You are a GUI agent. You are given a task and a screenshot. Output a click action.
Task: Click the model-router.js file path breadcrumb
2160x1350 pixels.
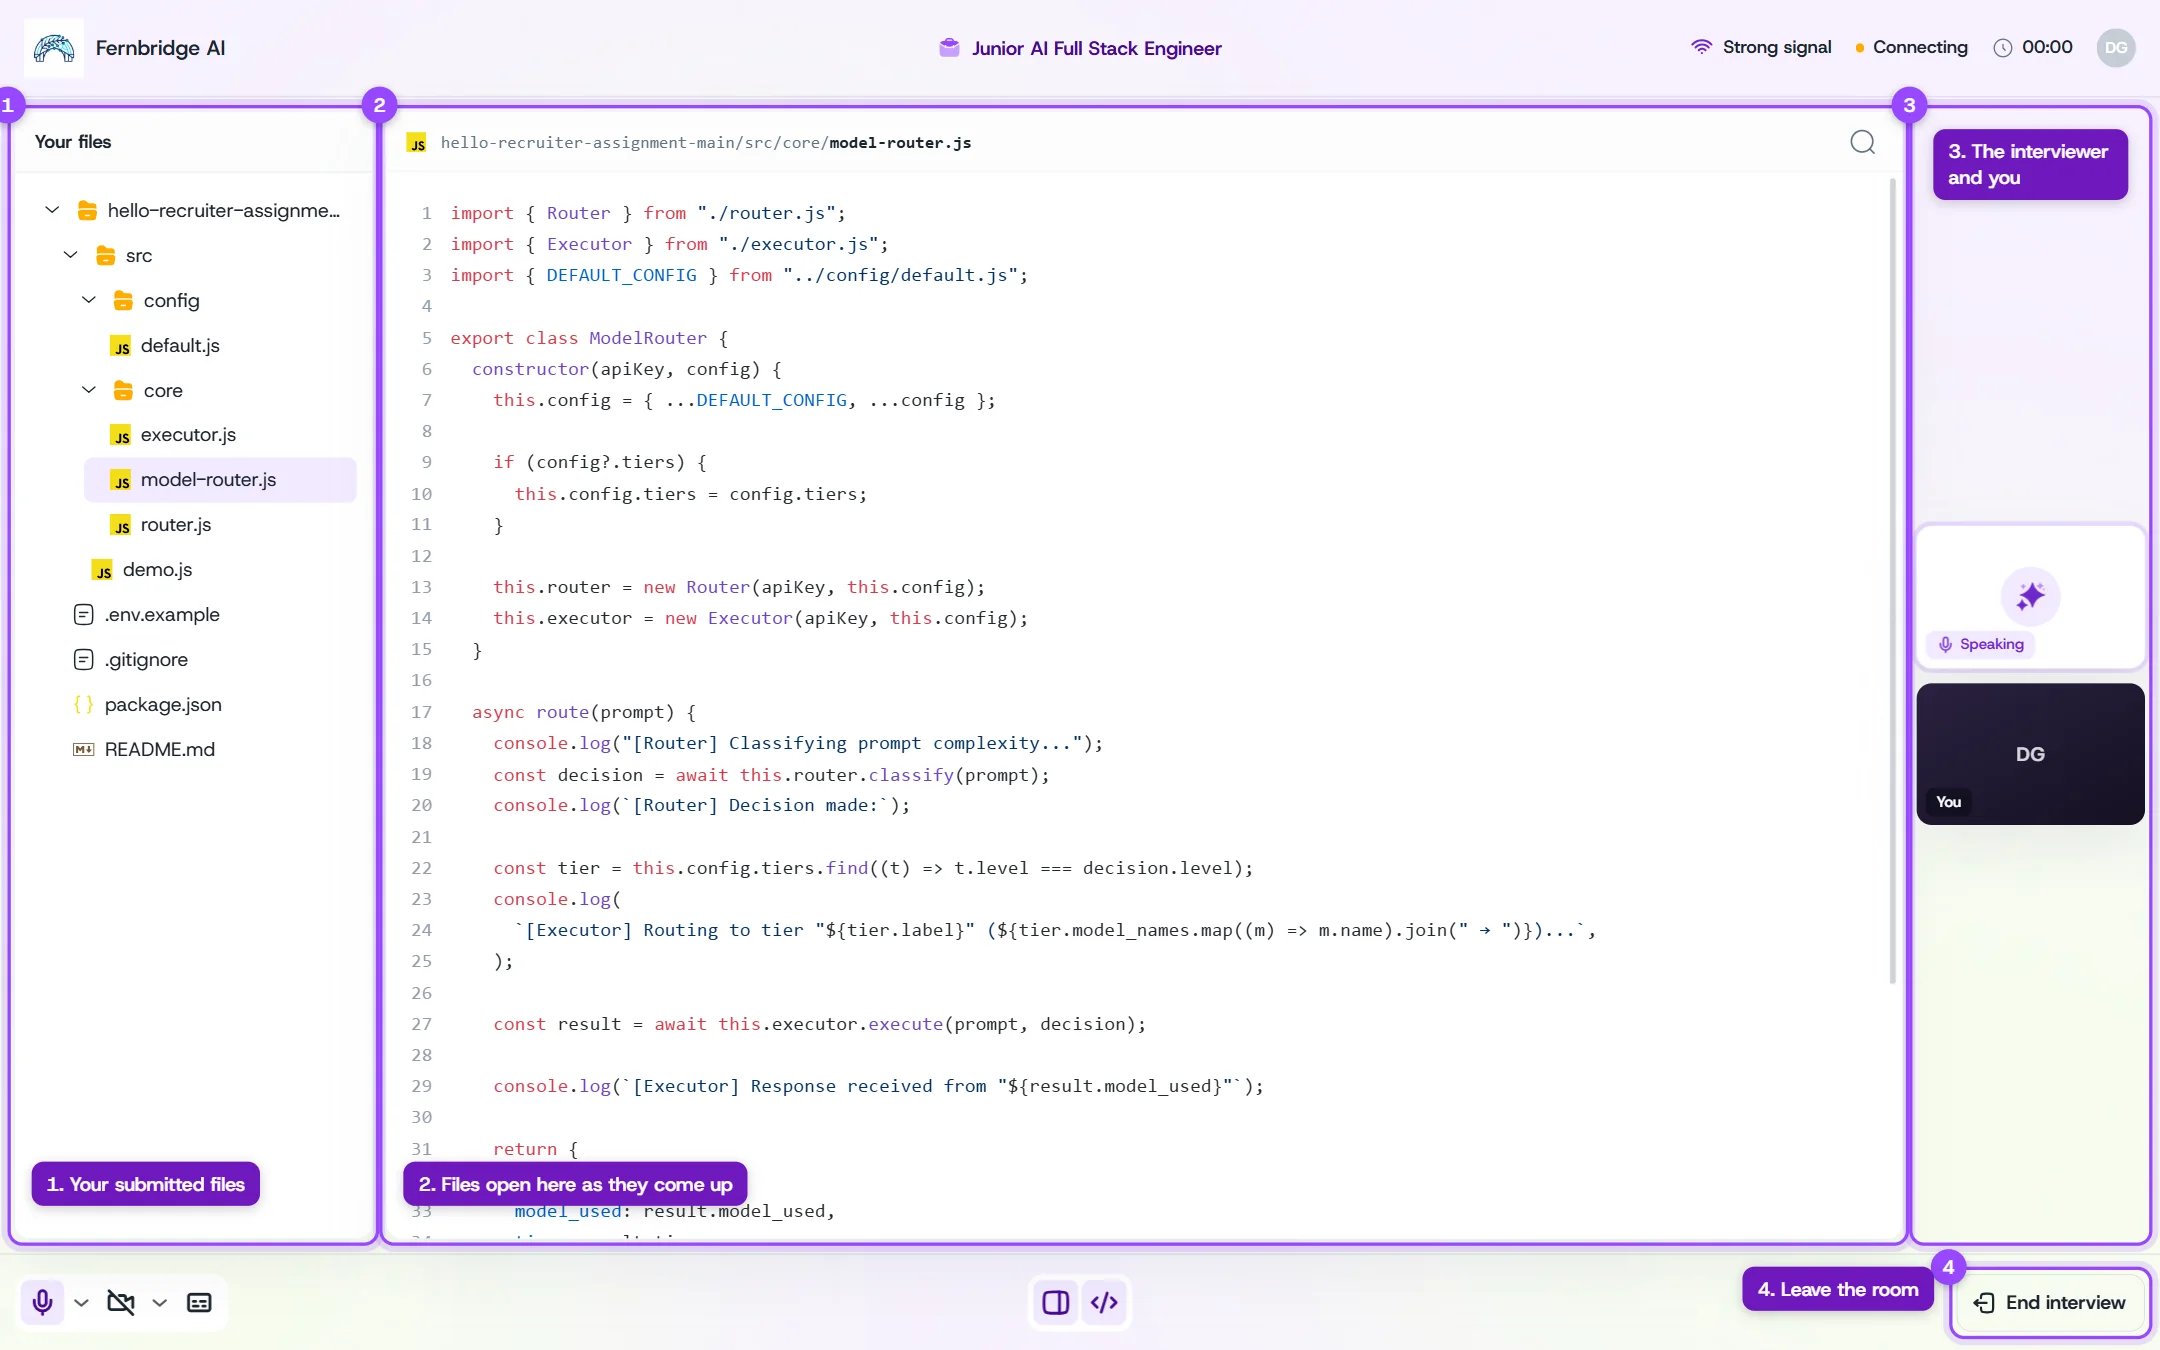[x=706, y=143]
